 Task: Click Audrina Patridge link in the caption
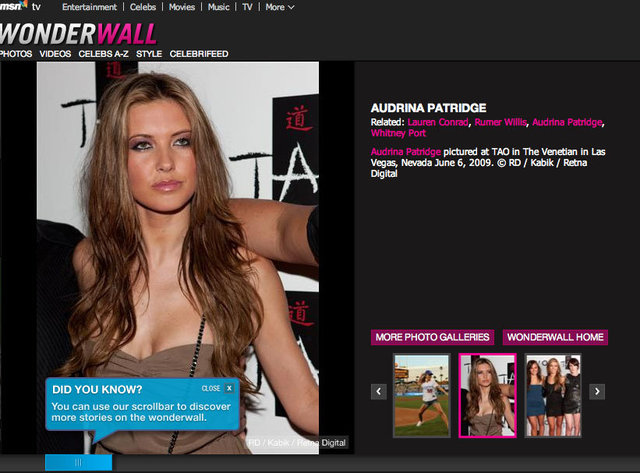point(406,152)
